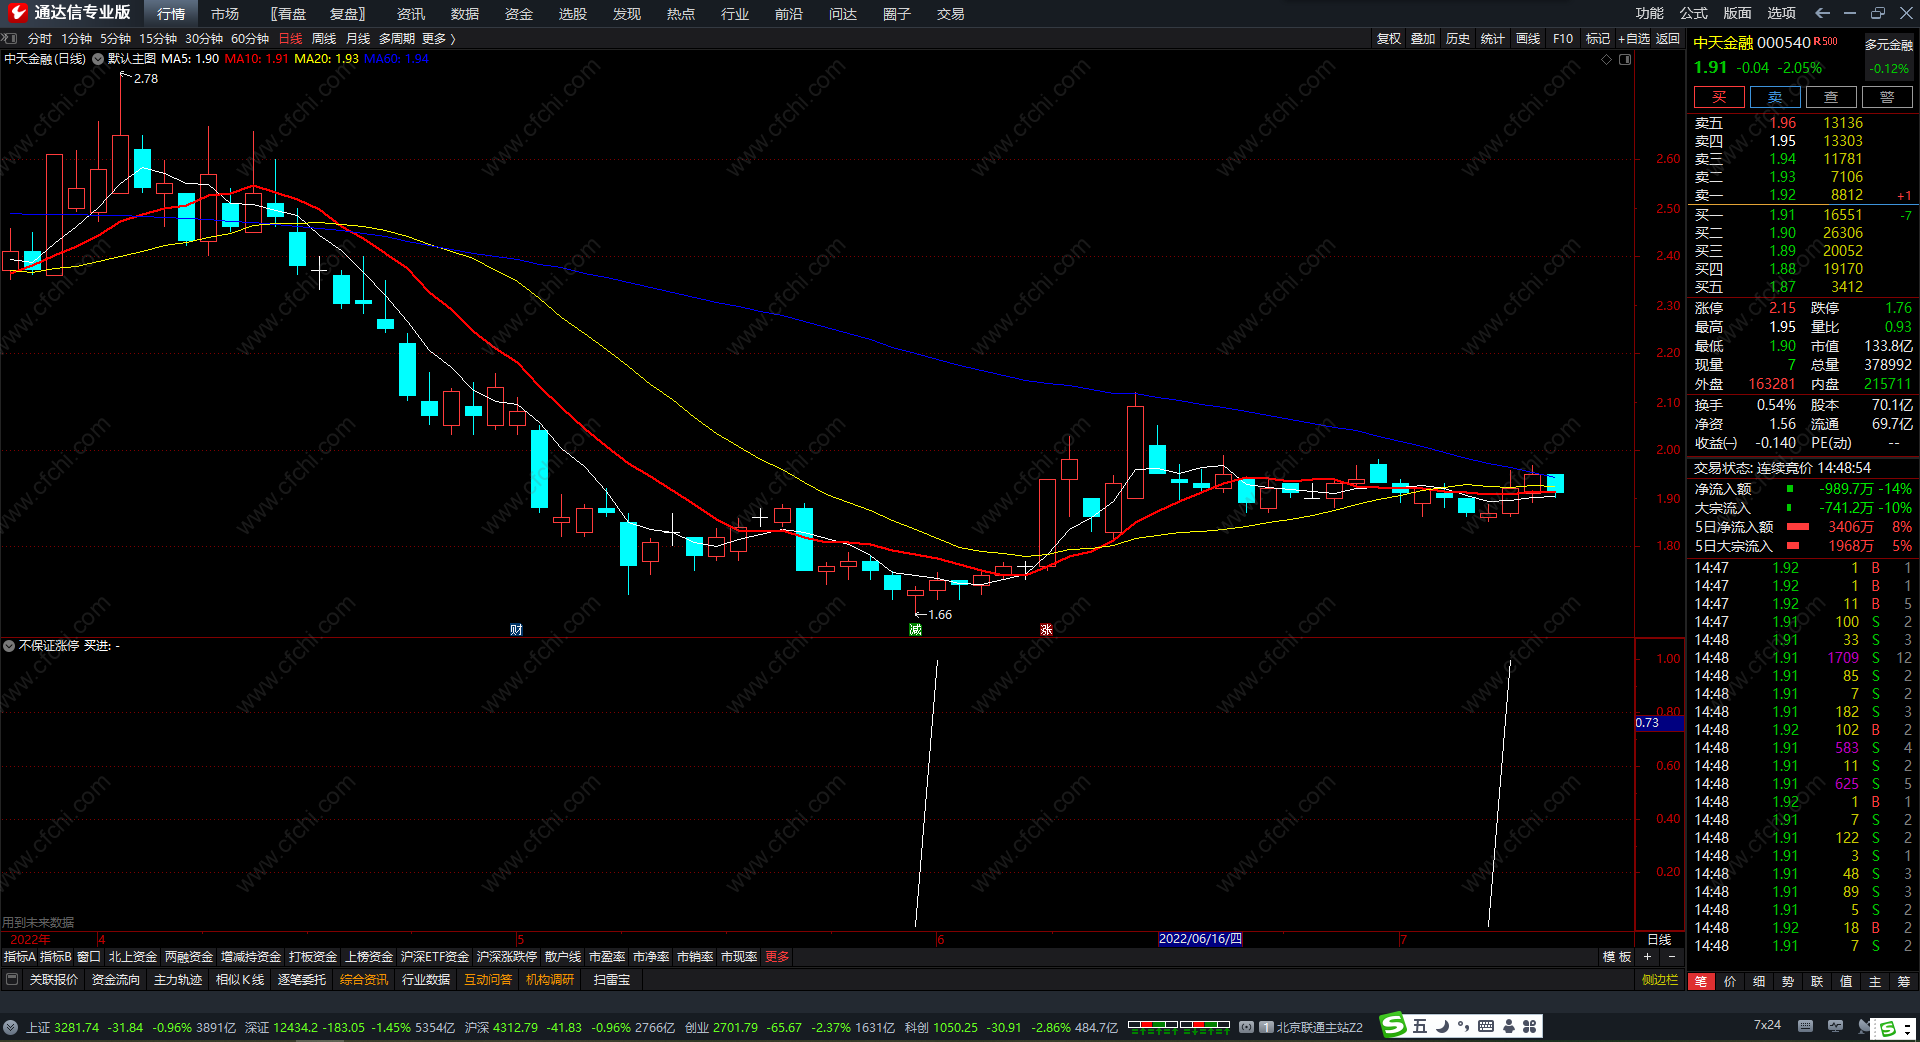Image resolution: width=1920 pixels, height=1042 pixels.
Task: Click the 减 marker on the chart
Action: click(915, 629)
